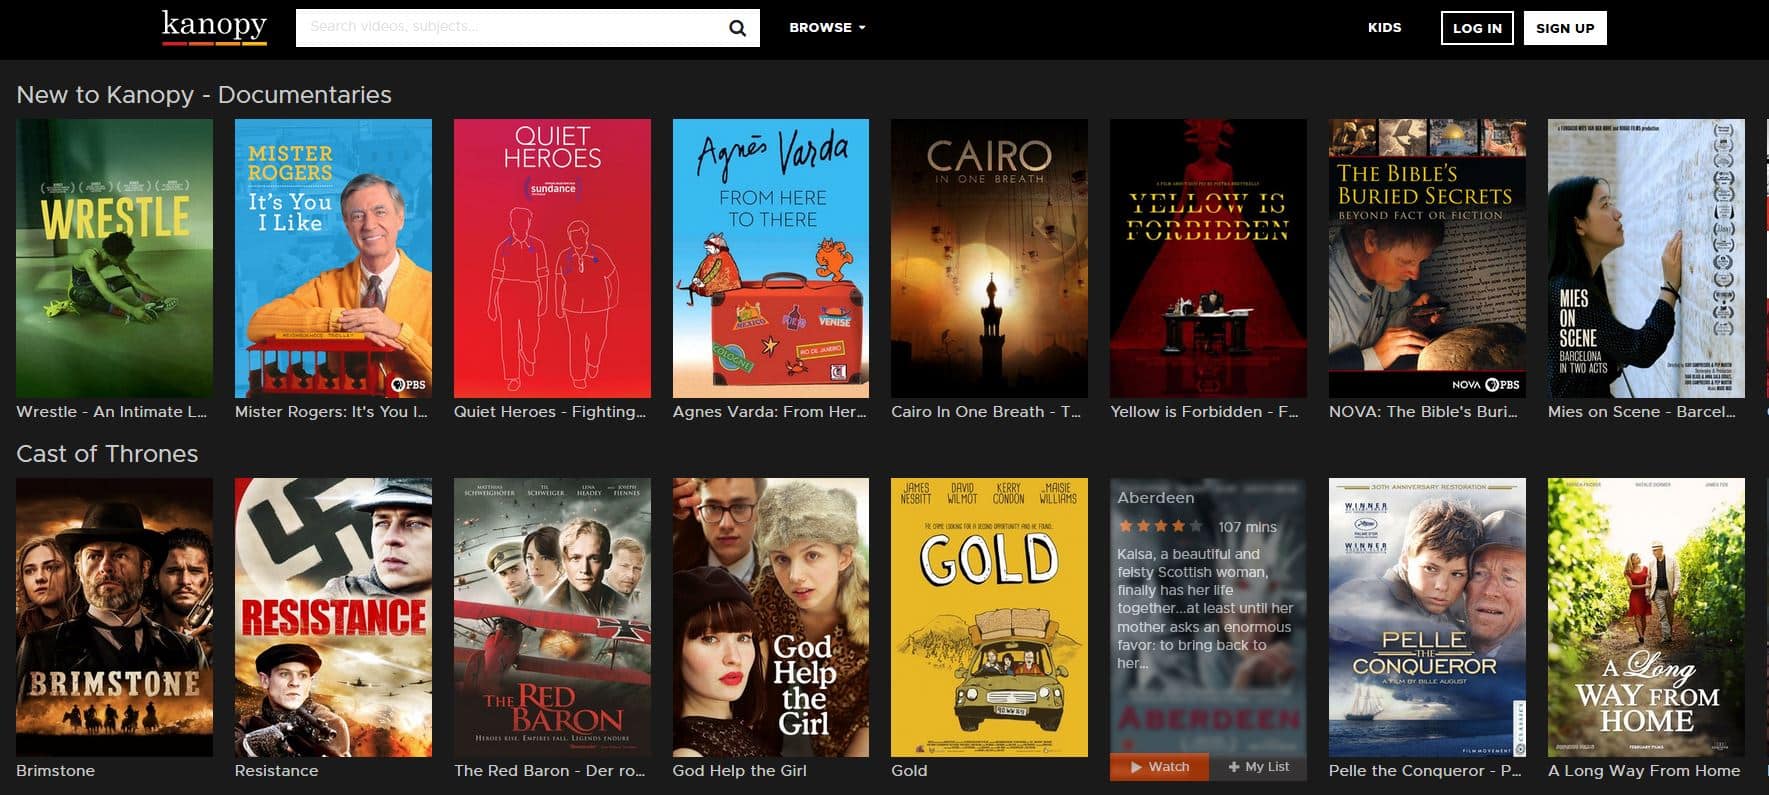Click the Gold title text
The width and height of the screenshot is (1769, 795).
coord(909,770)
